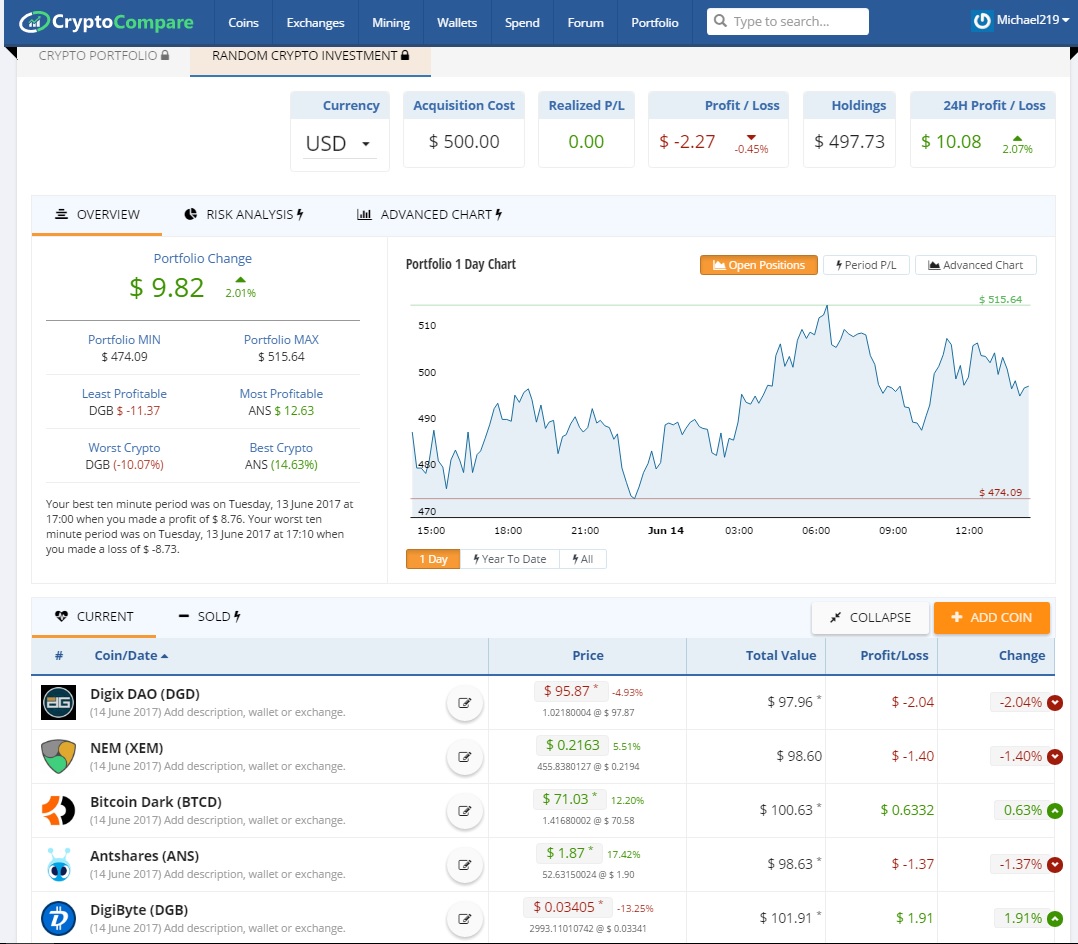Open the Wallets menu
Screen dimensions: 1078x944
coord(456,23)
